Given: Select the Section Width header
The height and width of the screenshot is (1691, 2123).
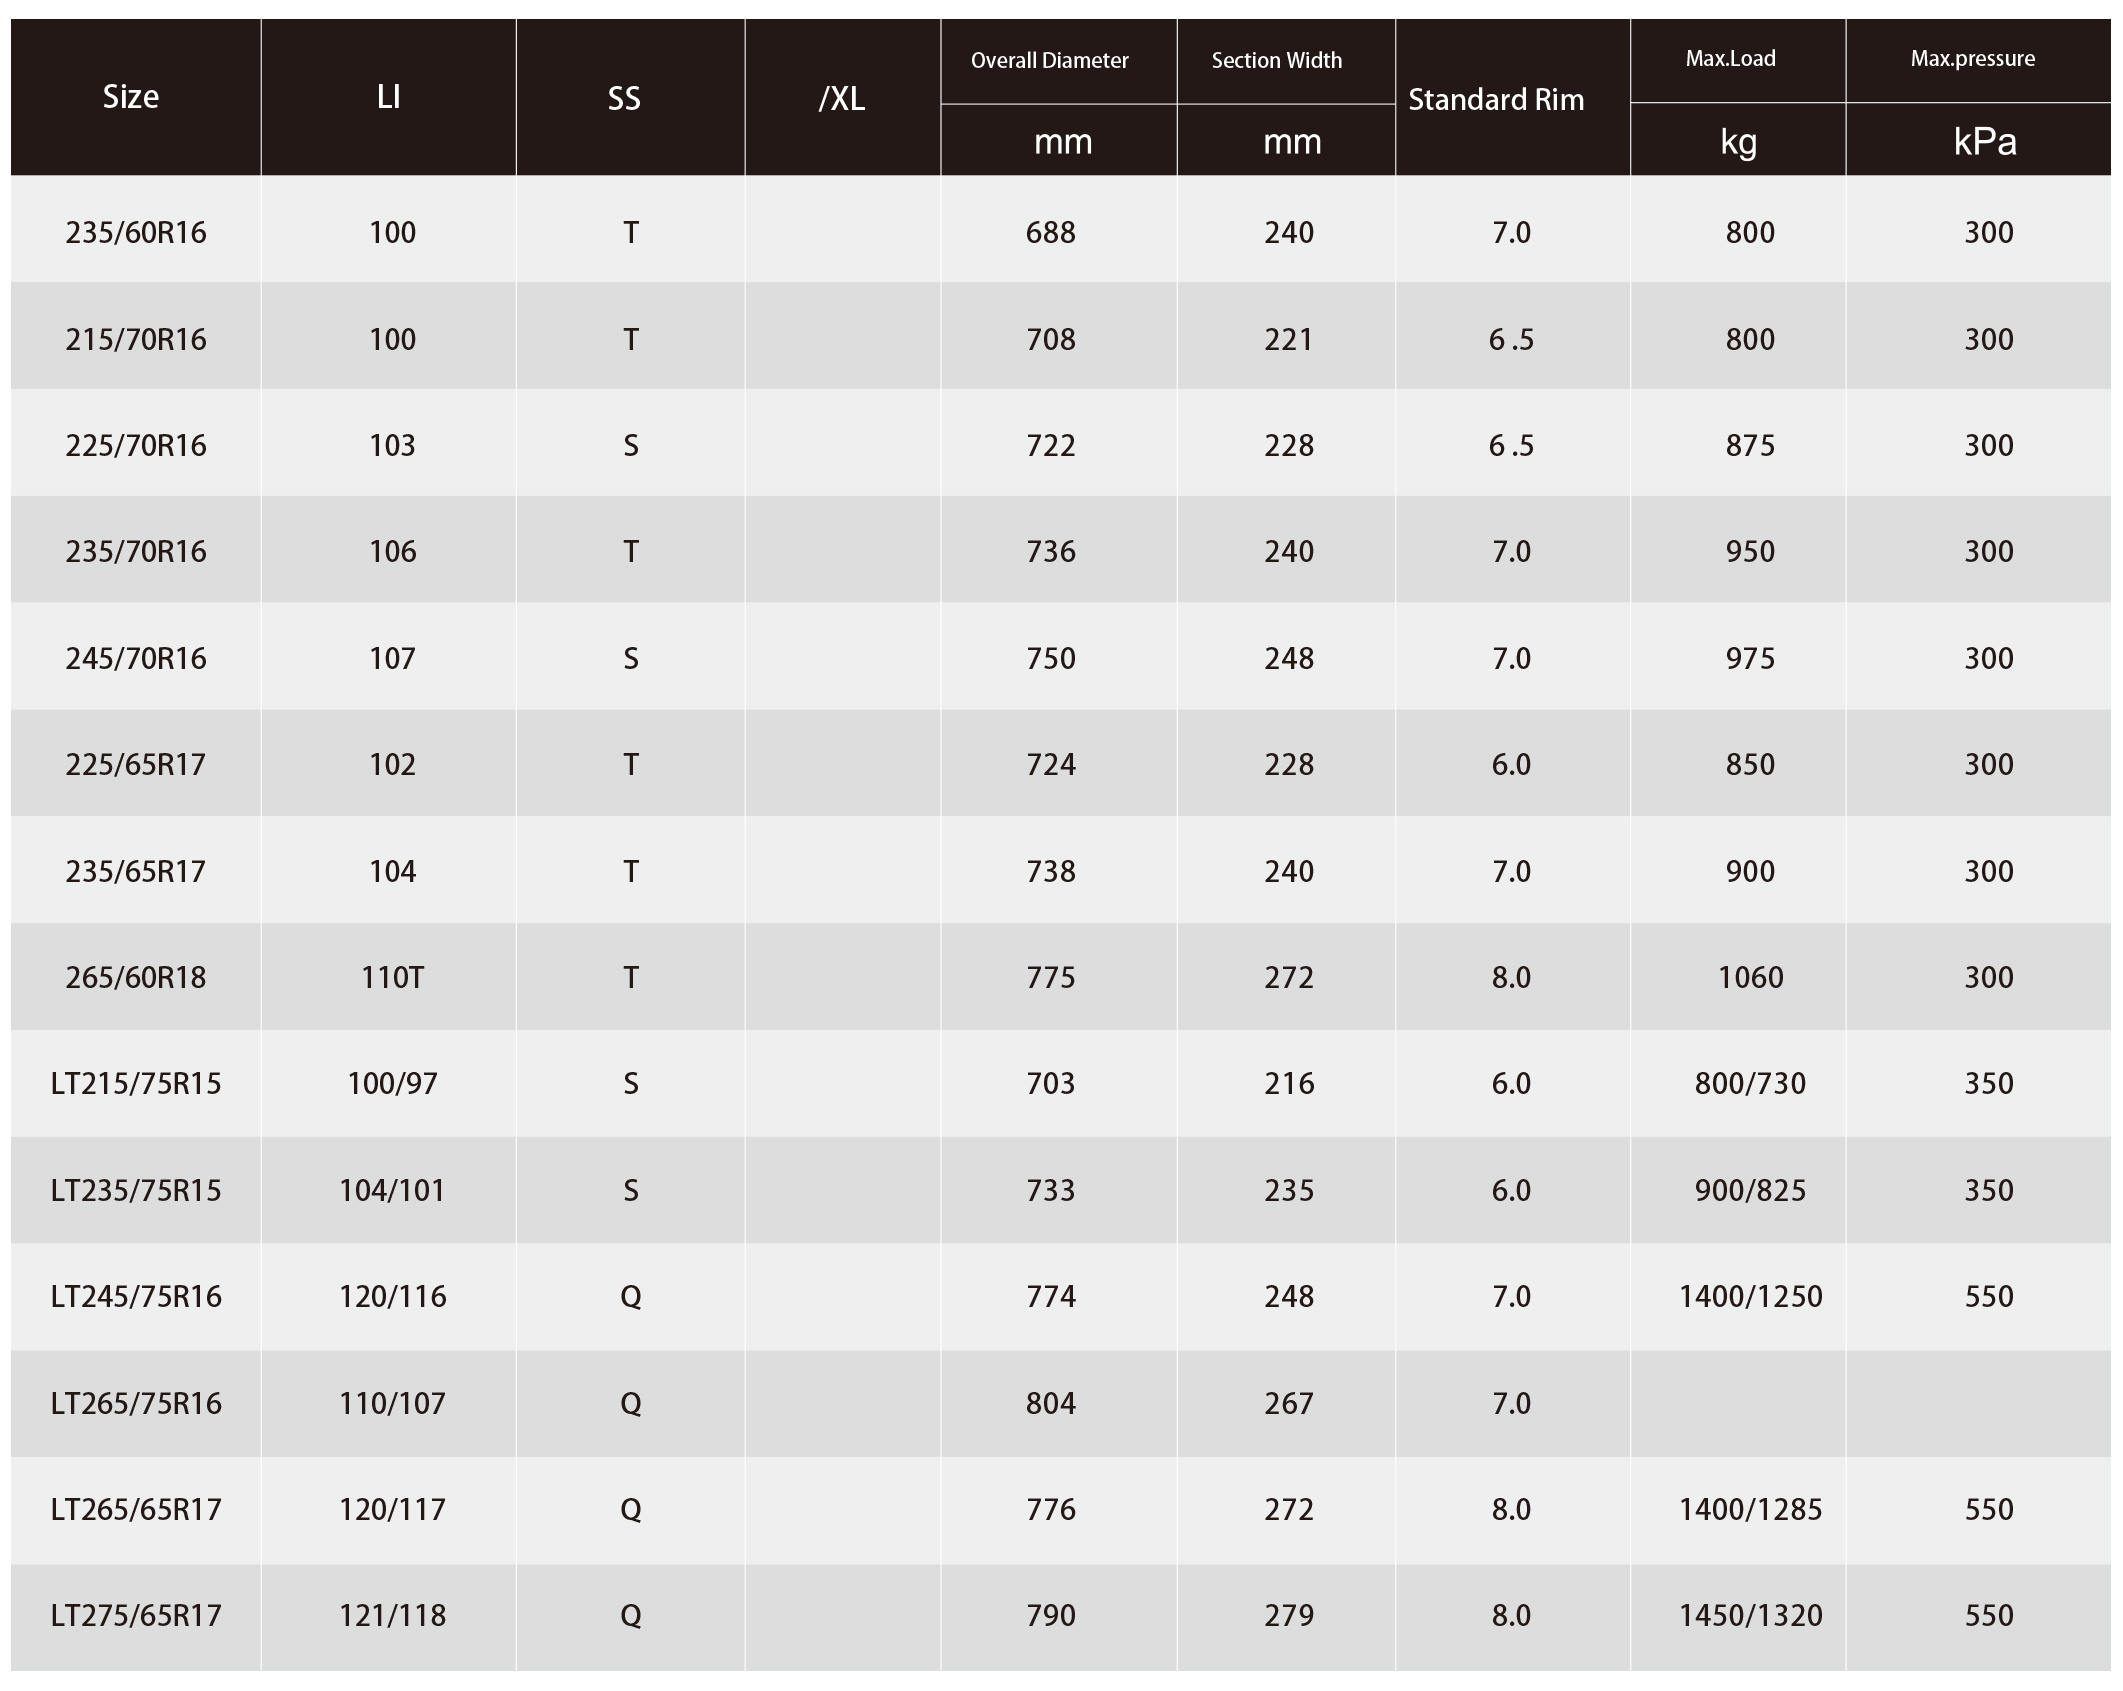Looking at the screenshot, I should [1277, 60].
